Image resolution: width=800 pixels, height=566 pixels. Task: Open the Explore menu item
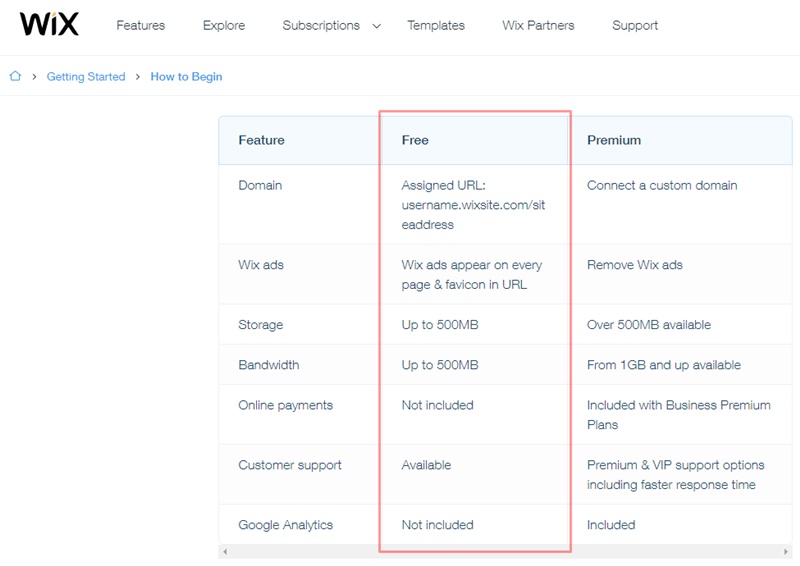click(224, 26)
